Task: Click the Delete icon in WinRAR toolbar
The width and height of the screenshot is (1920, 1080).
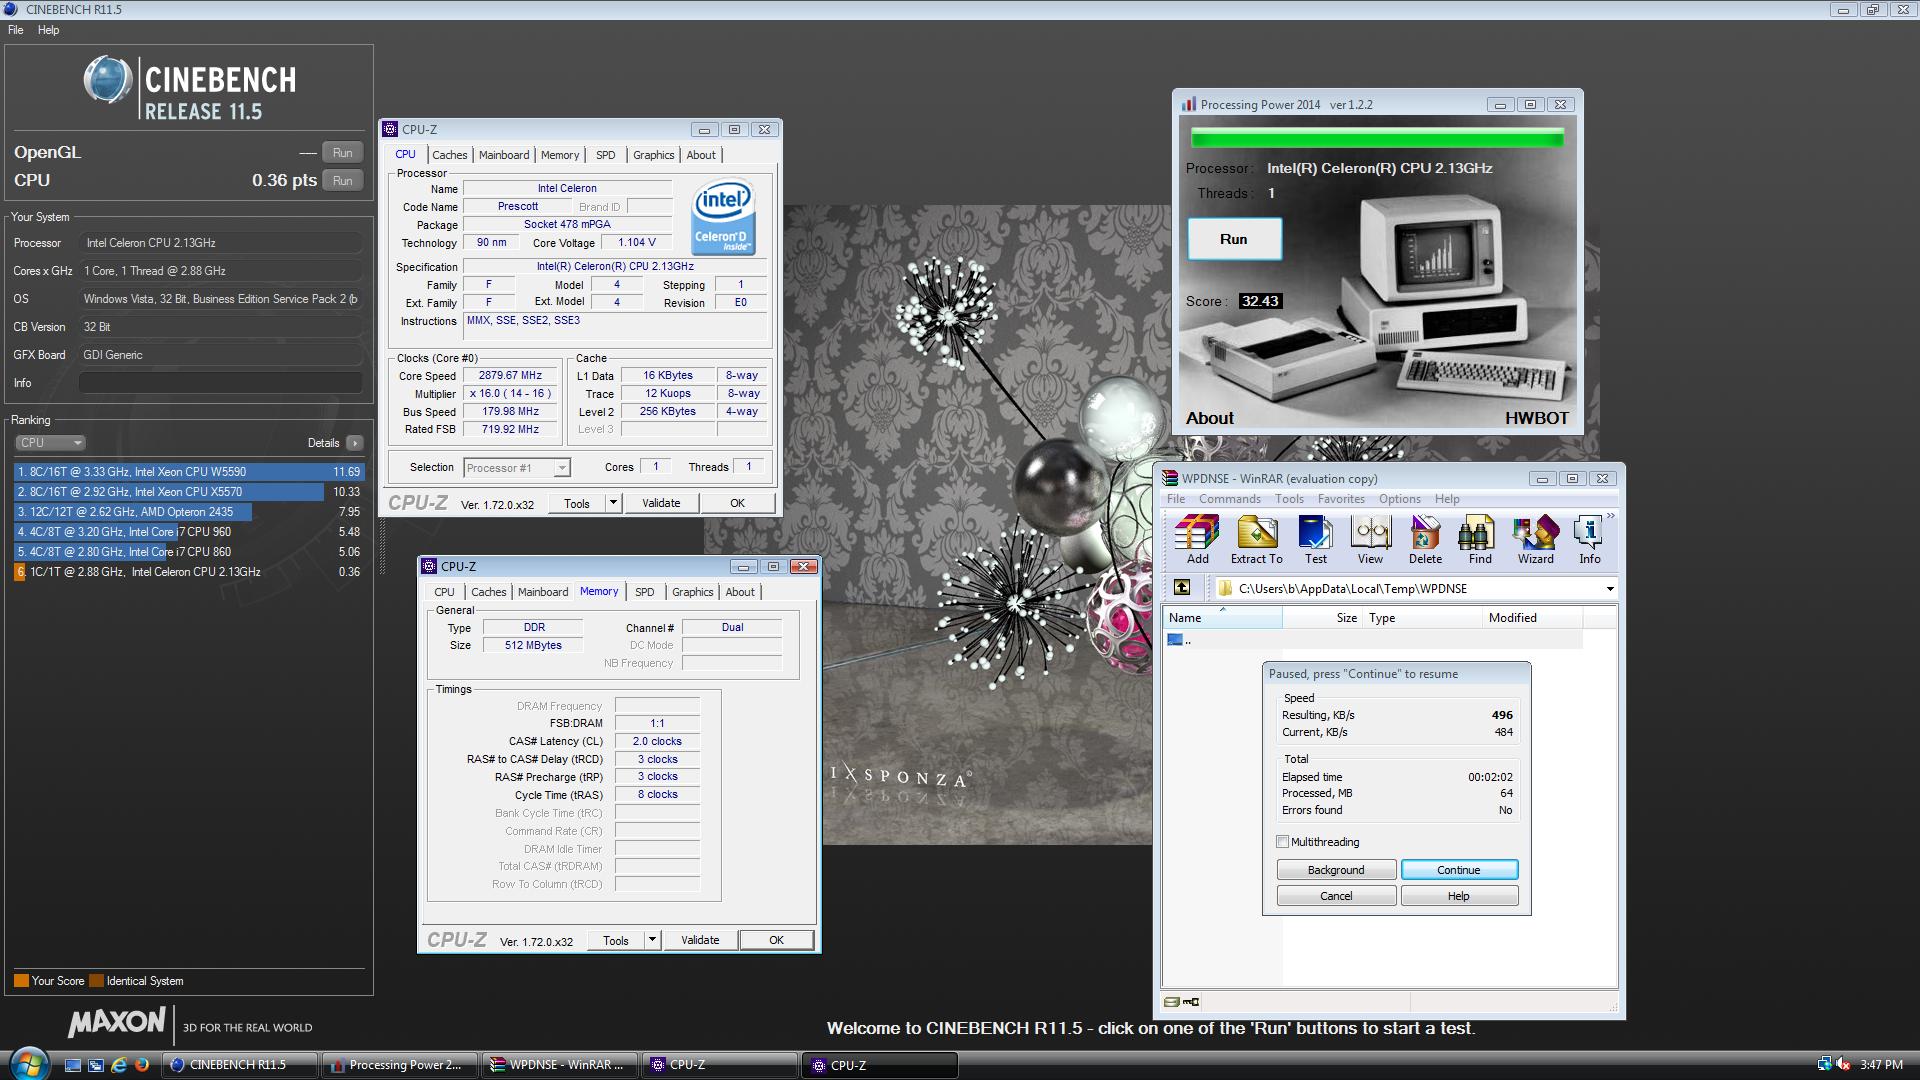Action: [1425, 540]
